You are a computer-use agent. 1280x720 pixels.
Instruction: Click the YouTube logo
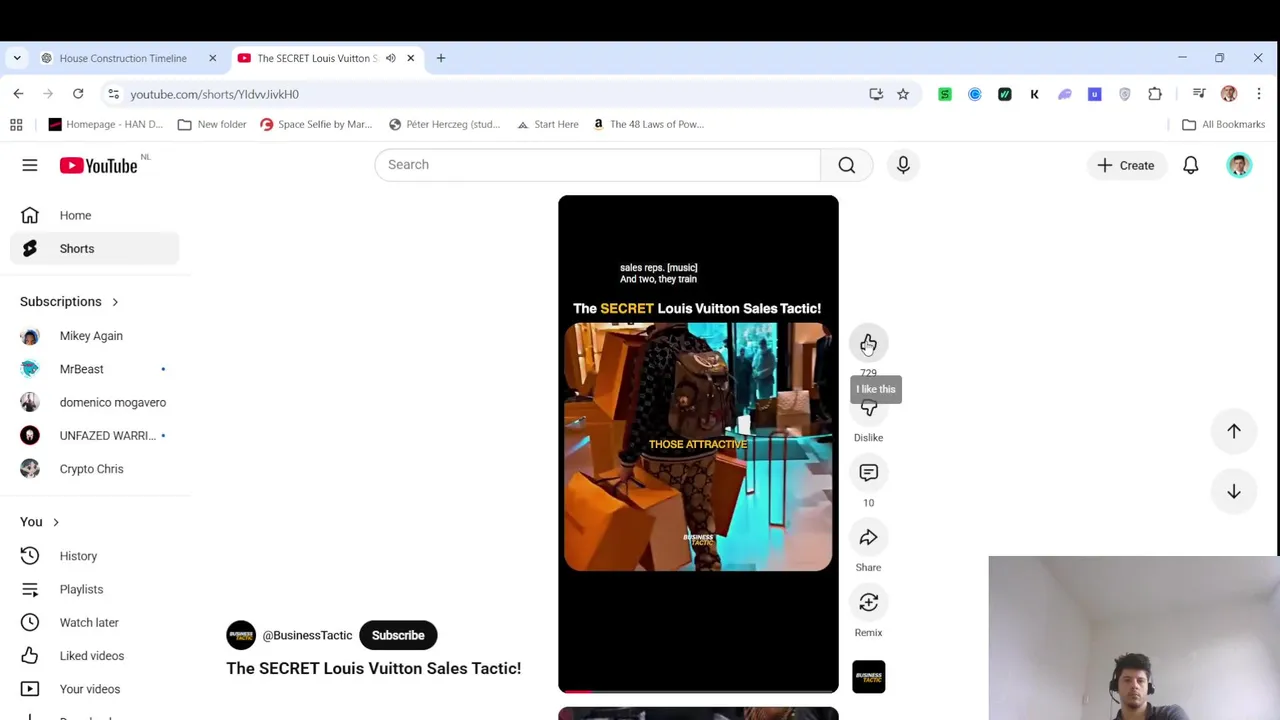pos(98,166)
